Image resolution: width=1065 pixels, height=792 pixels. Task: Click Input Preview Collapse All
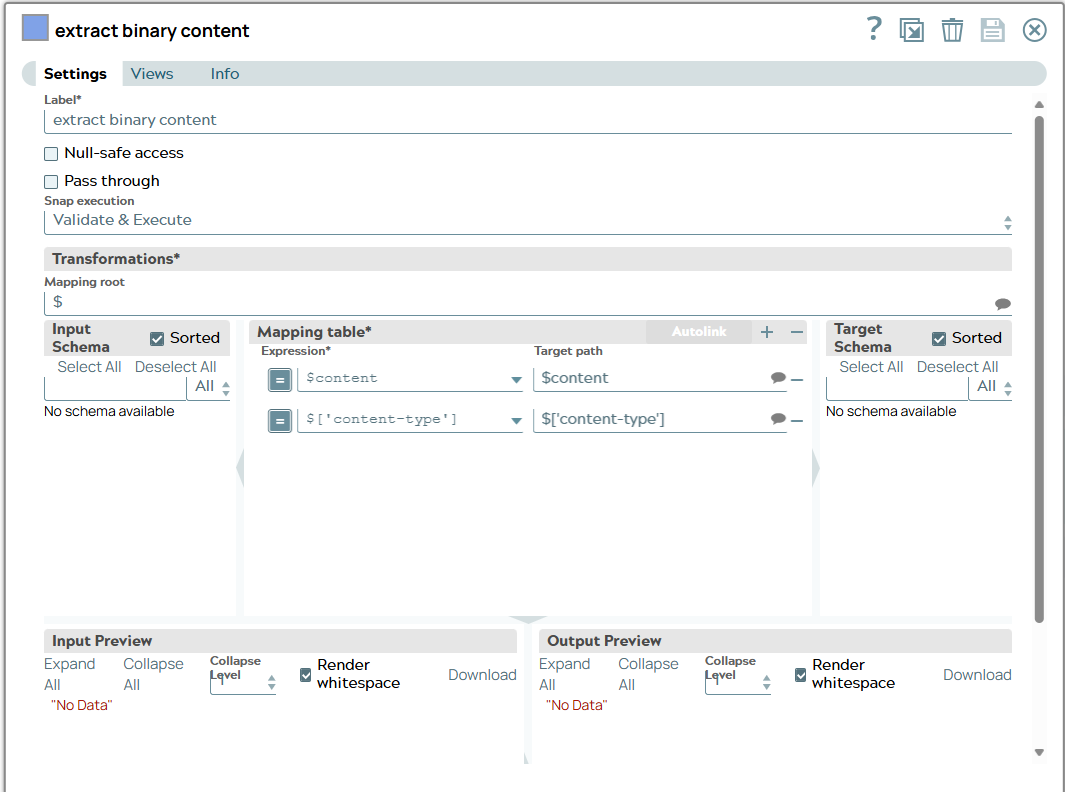(154, 674)
